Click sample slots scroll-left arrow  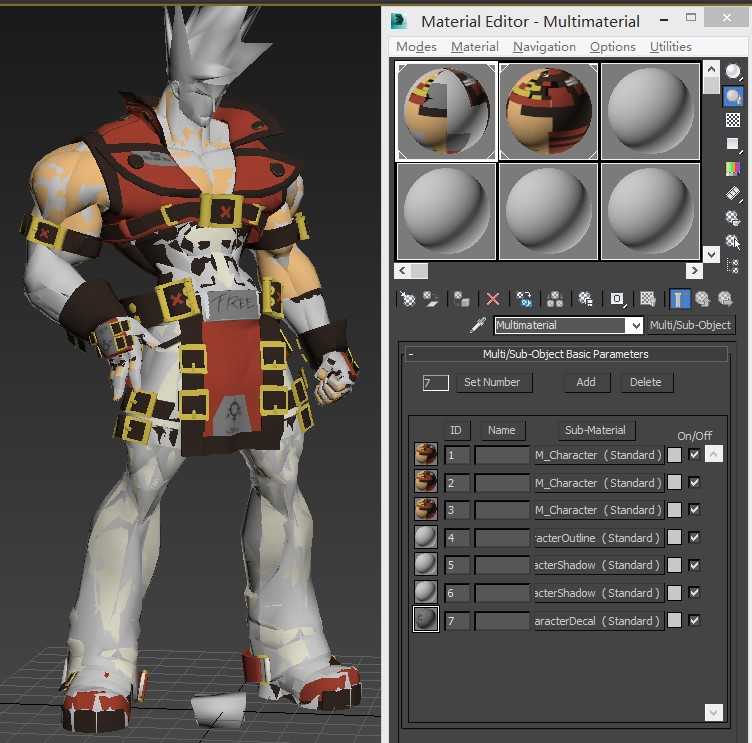click(402, 271)
